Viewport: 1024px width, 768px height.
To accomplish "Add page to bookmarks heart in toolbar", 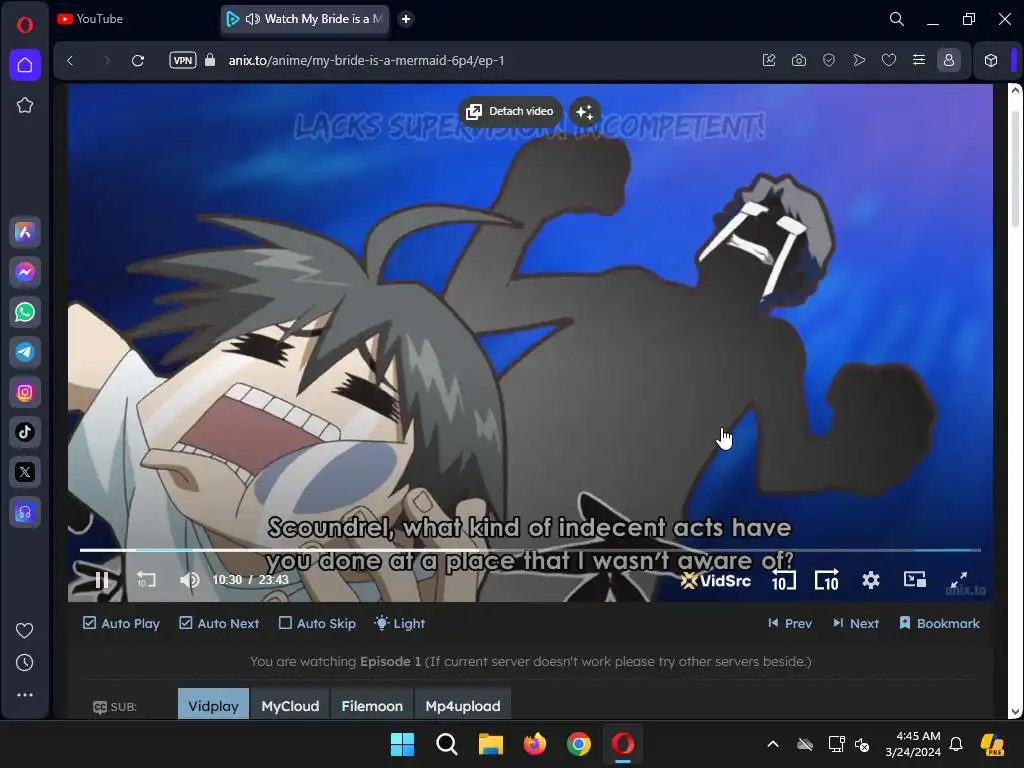I will point(889,60).
